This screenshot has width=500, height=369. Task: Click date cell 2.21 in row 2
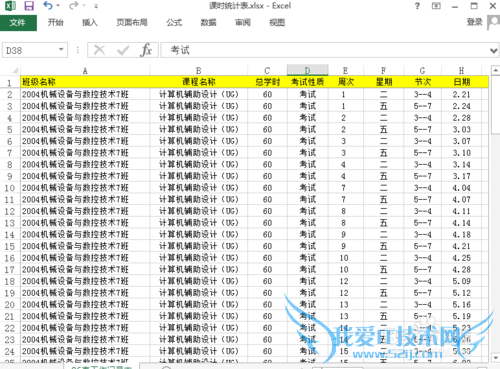461,94
